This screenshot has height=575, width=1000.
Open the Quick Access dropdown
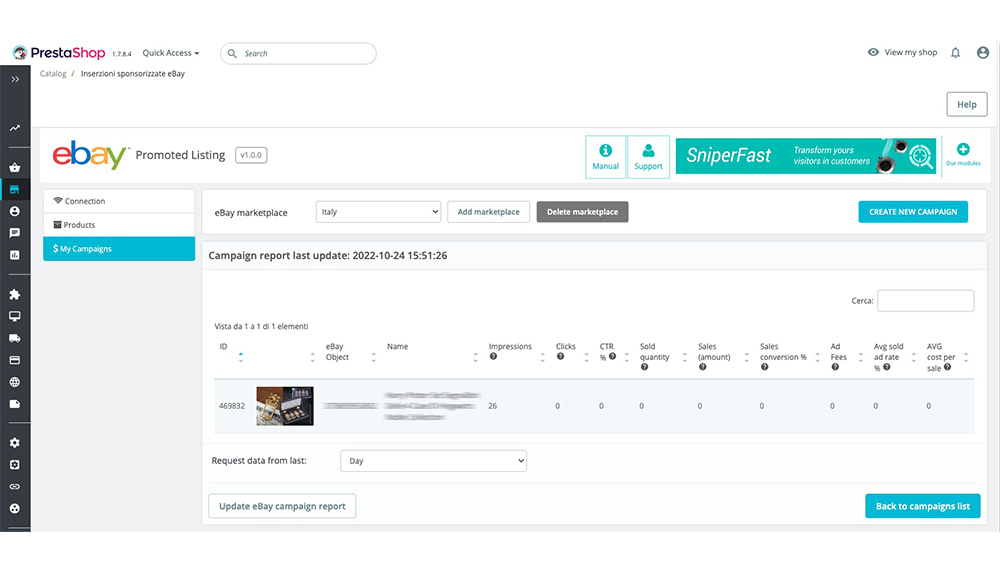[171, 53]
